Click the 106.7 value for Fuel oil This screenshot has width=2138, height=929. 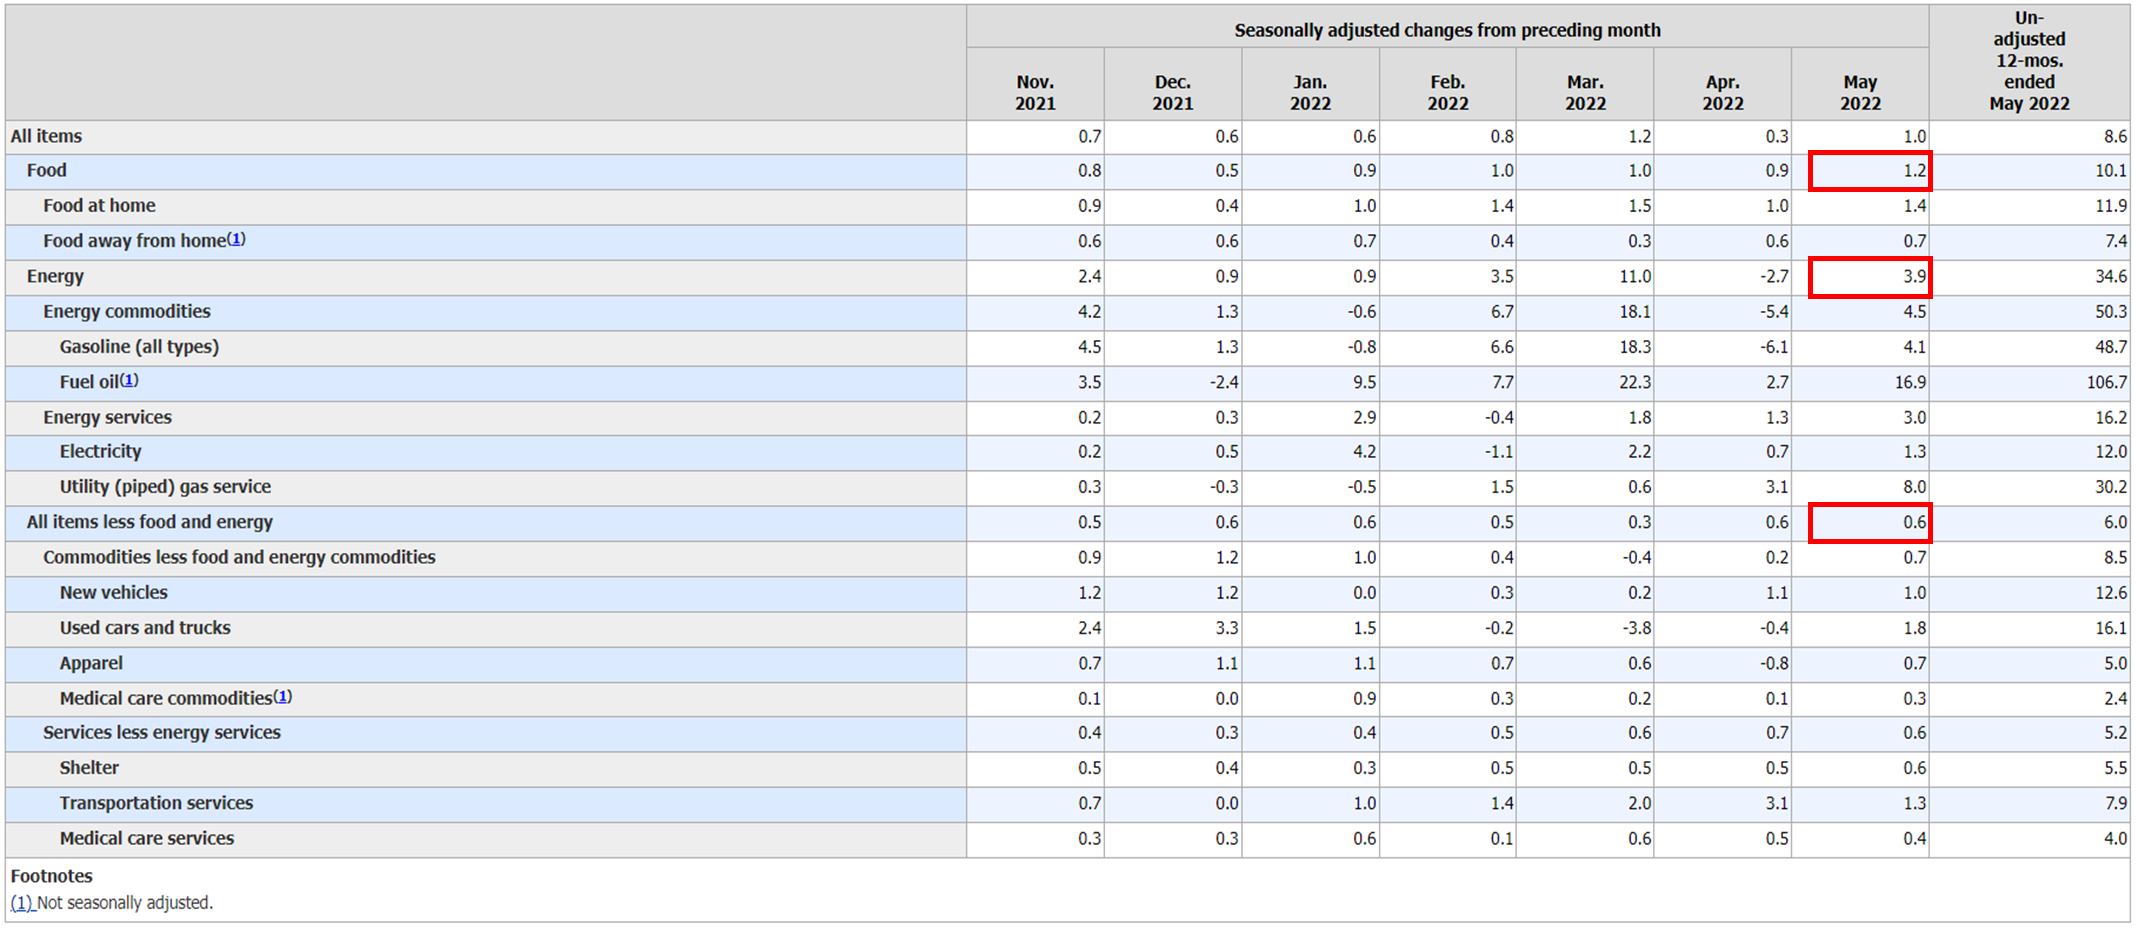click(2106, 382)
